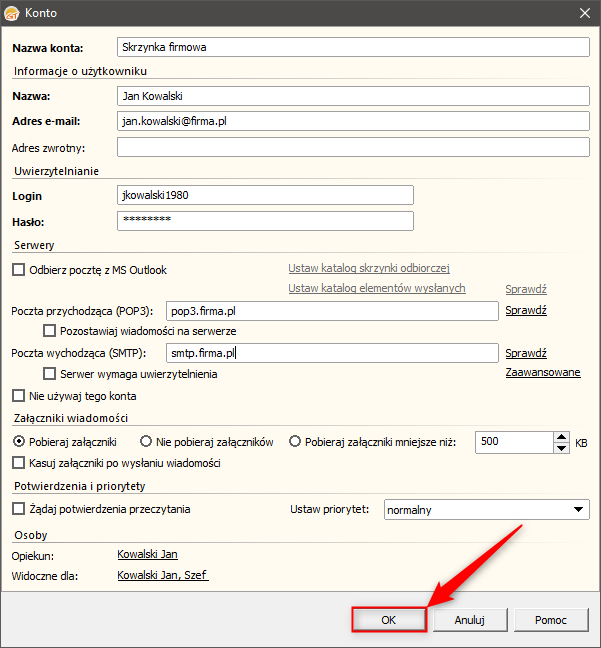Open the Zaawansowane advanced settings link
Viewport: 601px width, 648px height.
pos(543,372)
